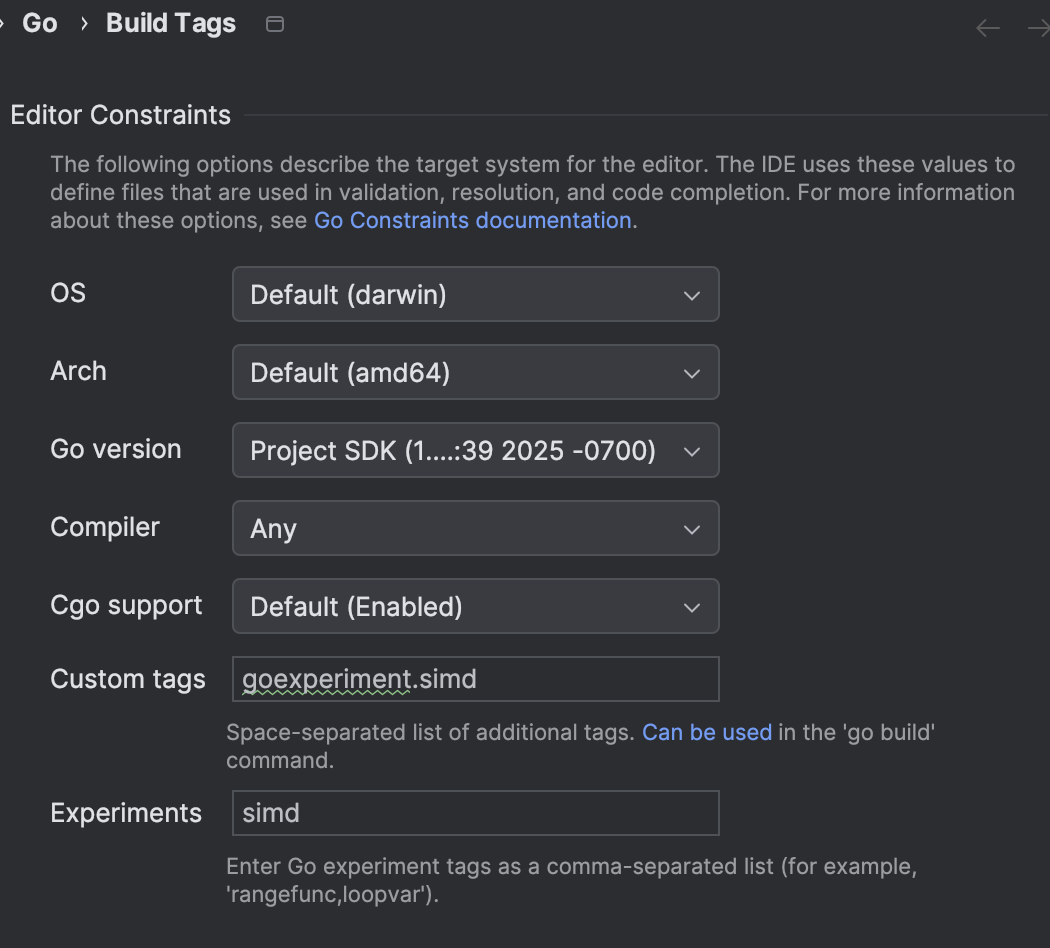Click the Editor Constraints section heading
Screen dimensions: 1050x948
click(120, 115)
